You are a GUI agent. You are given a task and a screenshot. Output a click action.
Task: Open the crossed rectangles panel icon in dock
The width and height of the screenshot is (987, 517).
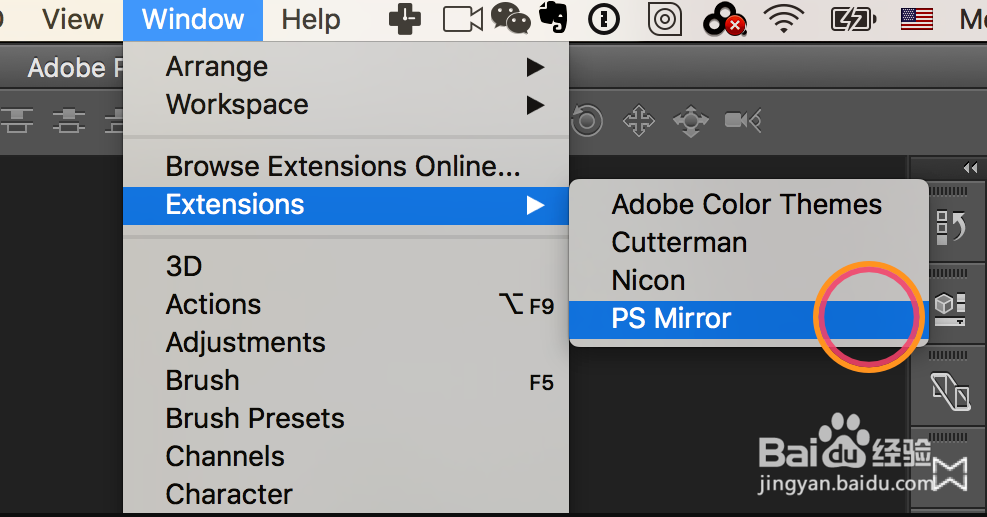pyautogui.click(x=950, y=390)
